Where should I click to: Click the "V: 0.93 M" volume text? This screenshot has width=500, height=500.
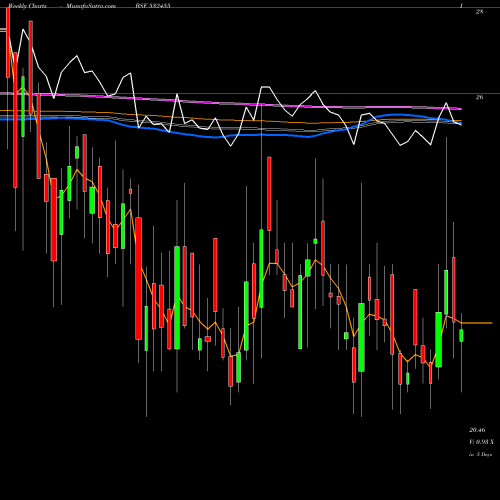[481, 442]
